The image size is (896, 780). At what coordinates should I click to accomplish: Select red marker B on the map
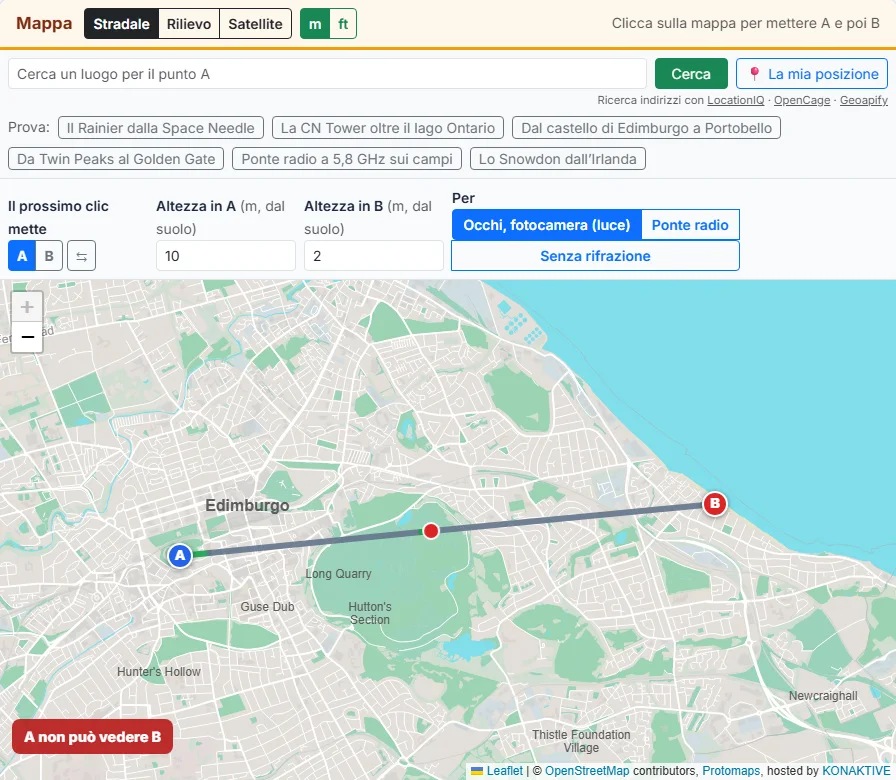click(714, 504)
